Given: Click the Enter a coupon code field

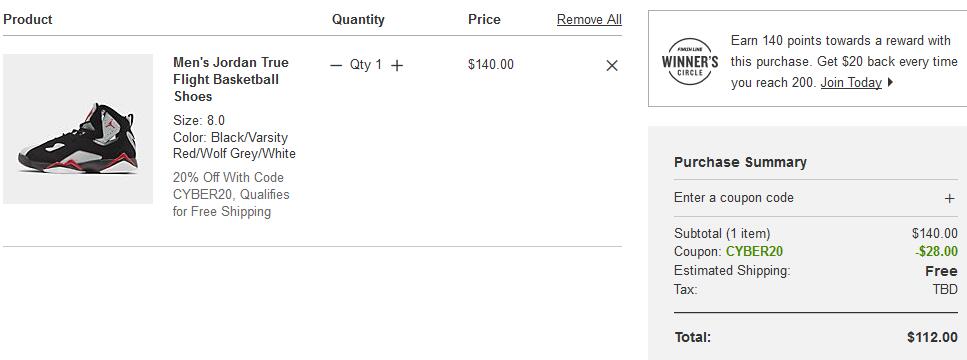Looking at the screenshot, I should (815, 198).
